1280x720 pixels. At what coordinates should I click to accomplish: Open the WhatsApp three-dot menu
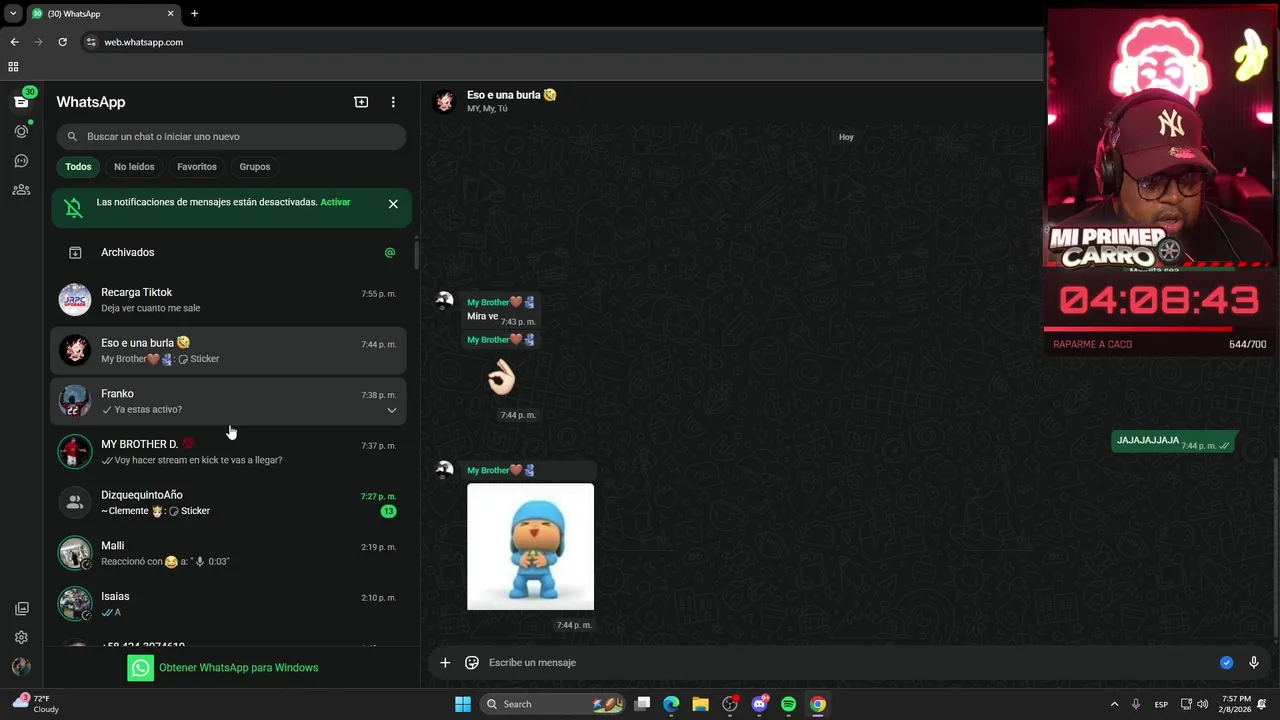click(393, 102)
